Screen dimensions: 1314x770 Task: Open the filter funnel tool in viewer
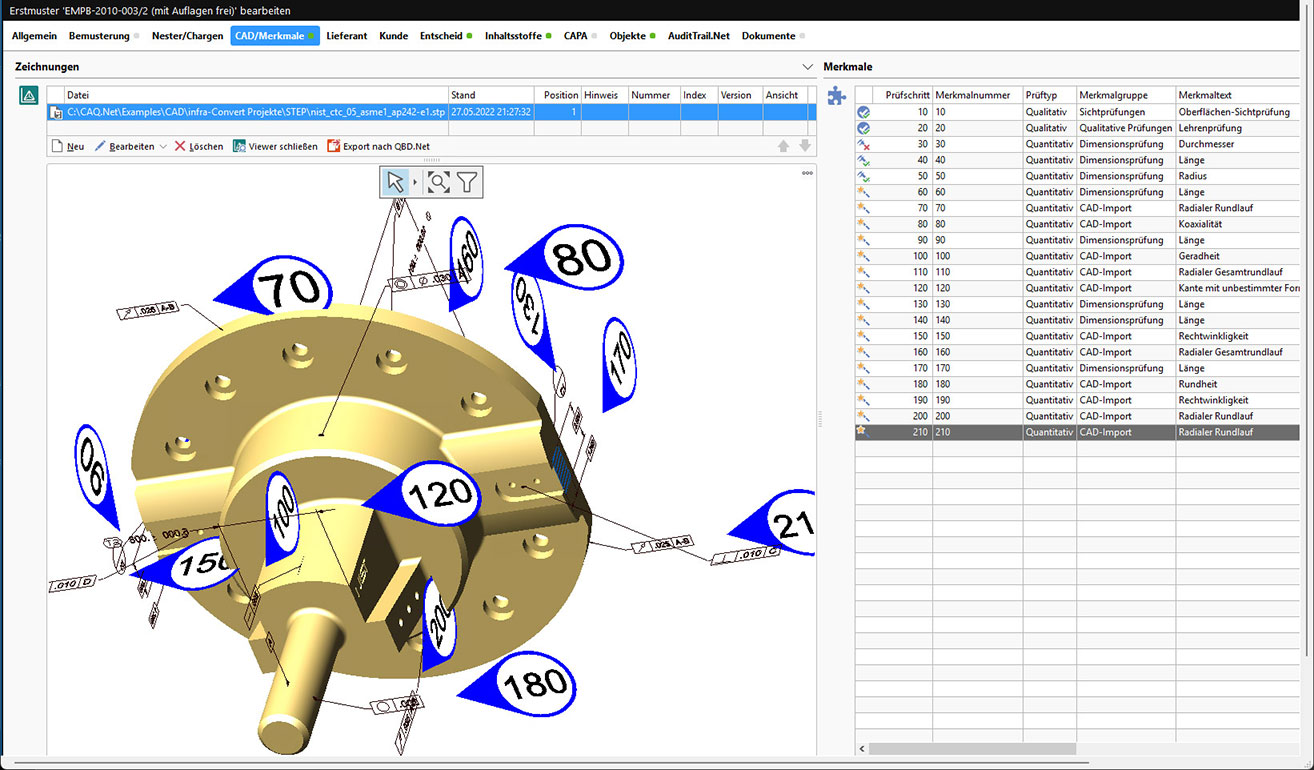tap(467, 181)
